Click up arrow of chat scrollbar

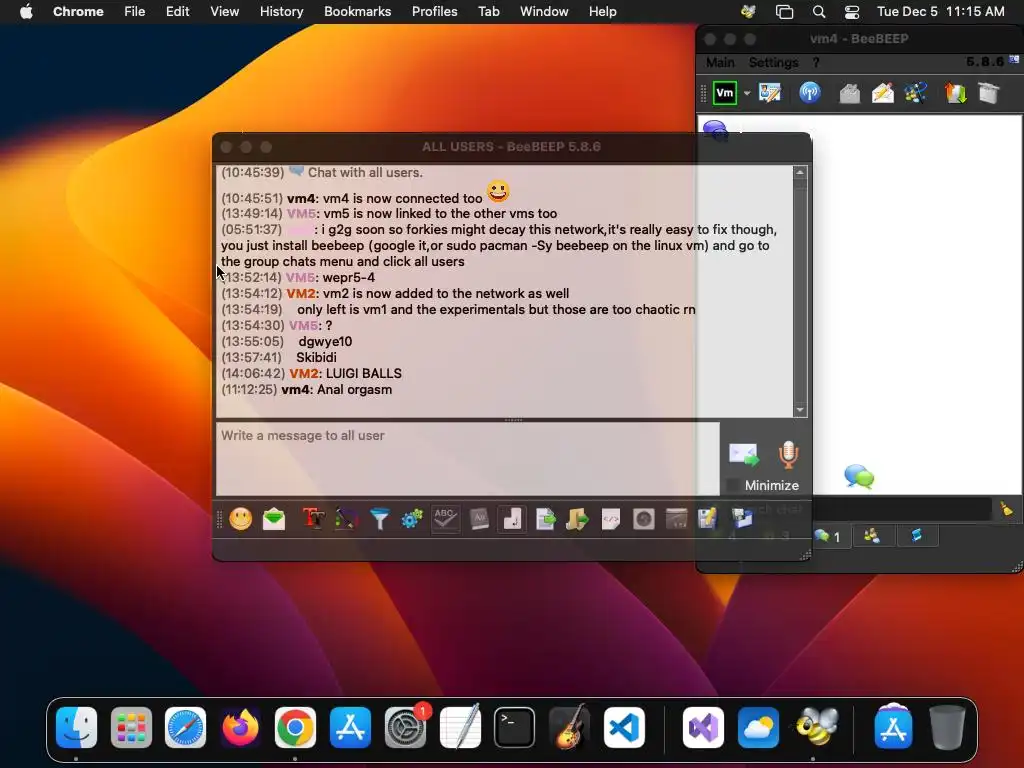(800, 172)
